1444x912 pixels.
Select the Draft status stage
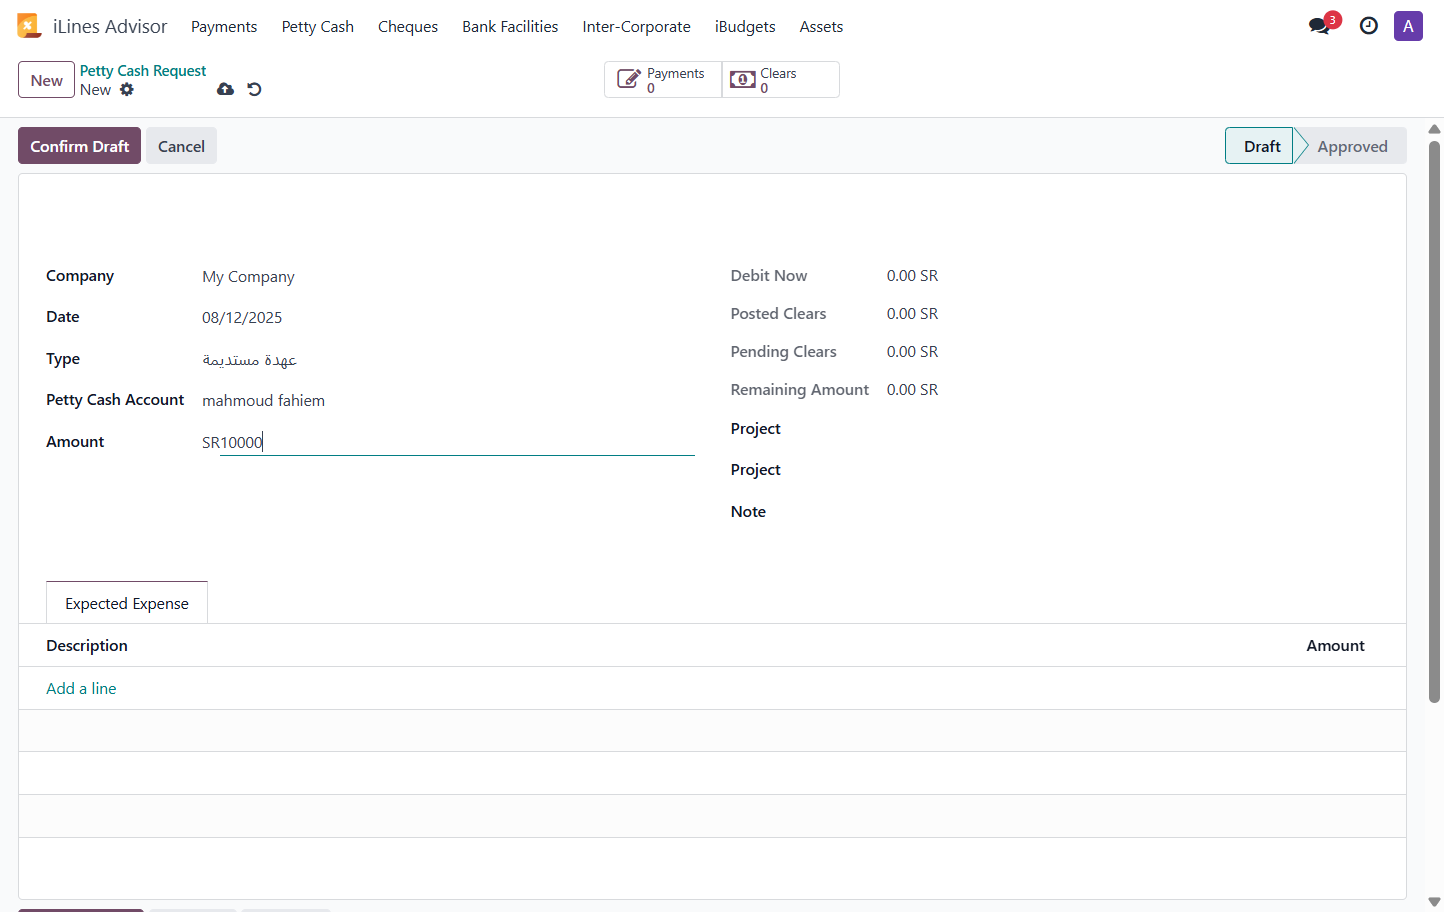1260,146
